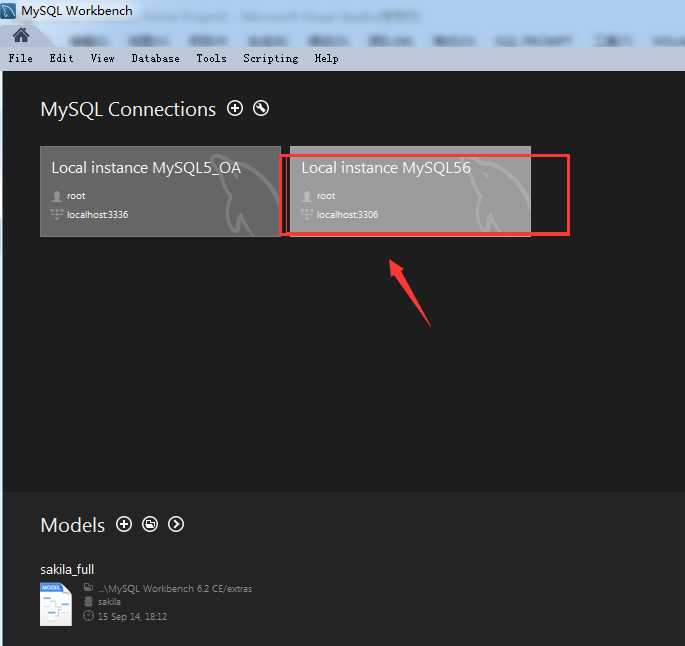This screenshot has width=685, height=646.
Task: Open Manage Connections wrench icon
Action: tap(261, 108)
